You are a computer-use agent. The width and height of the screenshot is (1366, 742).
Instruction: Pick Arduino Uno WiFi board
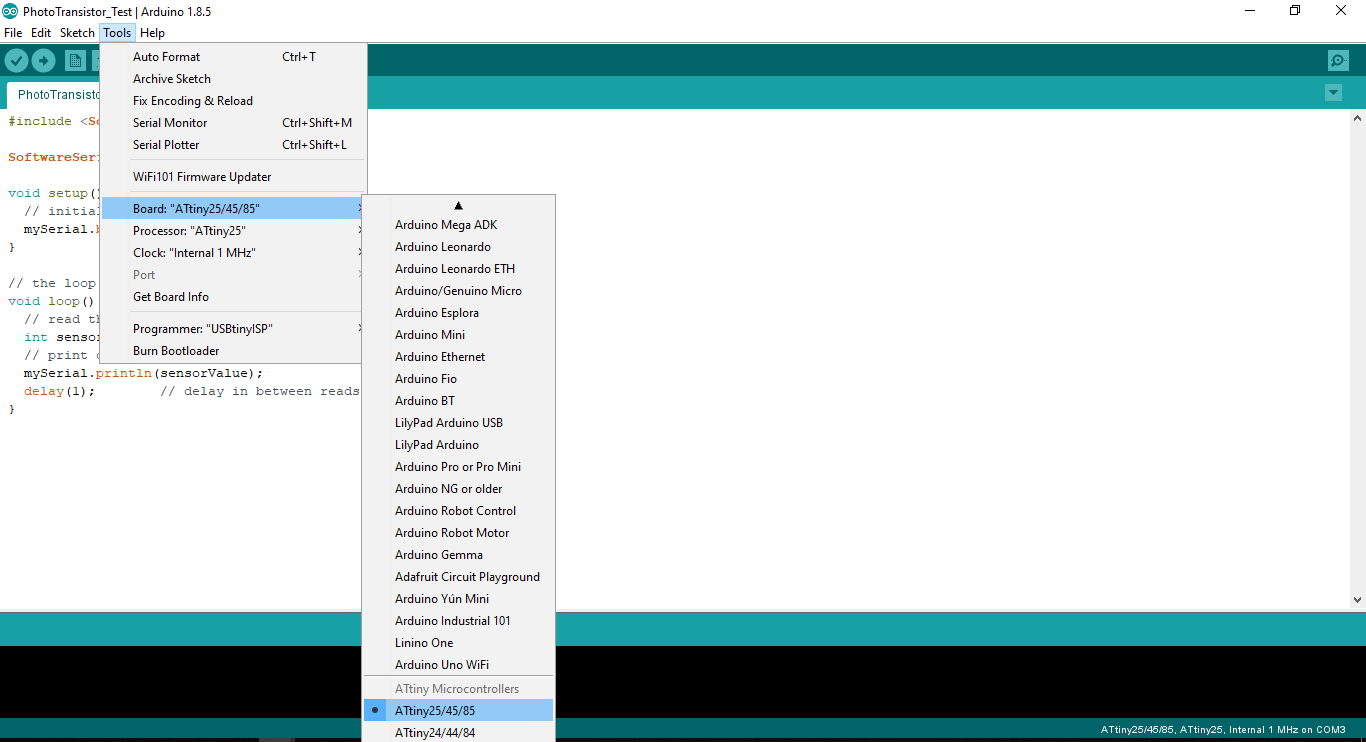tap(458, 665)
